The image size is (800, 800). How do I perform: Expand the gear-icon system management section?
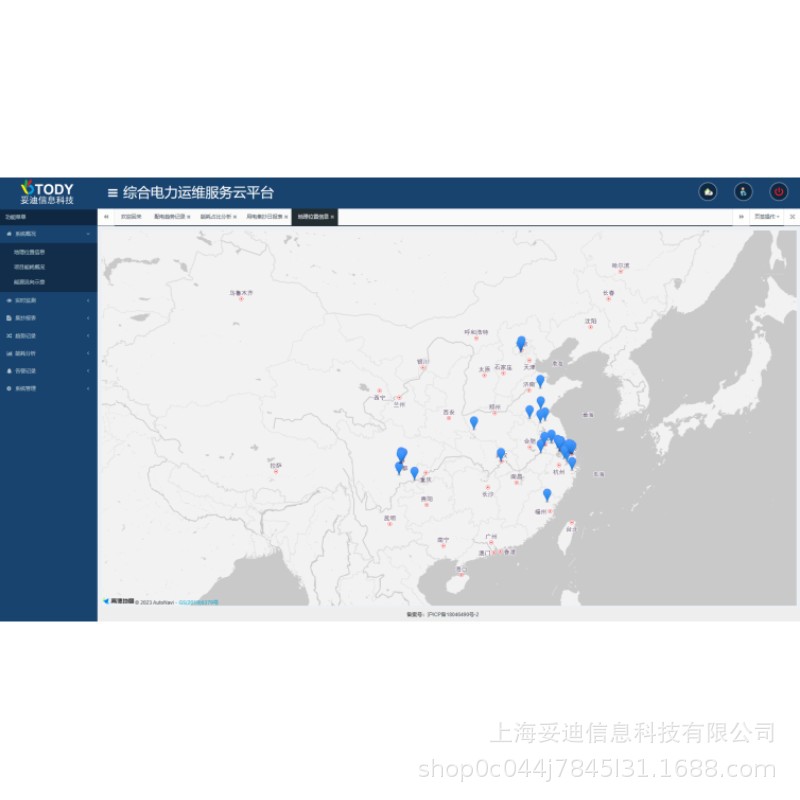pyautogui.click(x=48, y=389)
